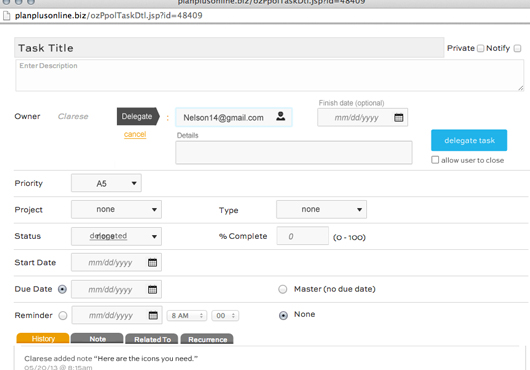Click the browser address bar URL
The width and height of the screenshot is (530, 370).
pyautogui.click(x=109, y=16)
